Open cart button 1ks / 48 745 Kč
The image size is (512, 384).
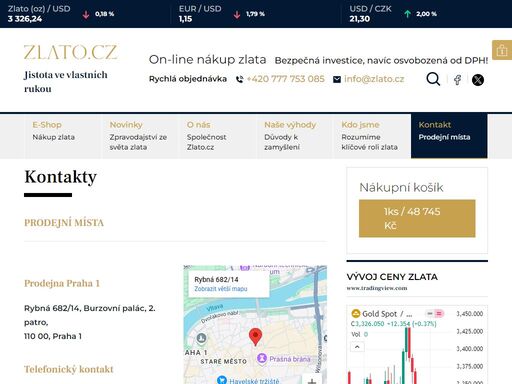point(417,218)
